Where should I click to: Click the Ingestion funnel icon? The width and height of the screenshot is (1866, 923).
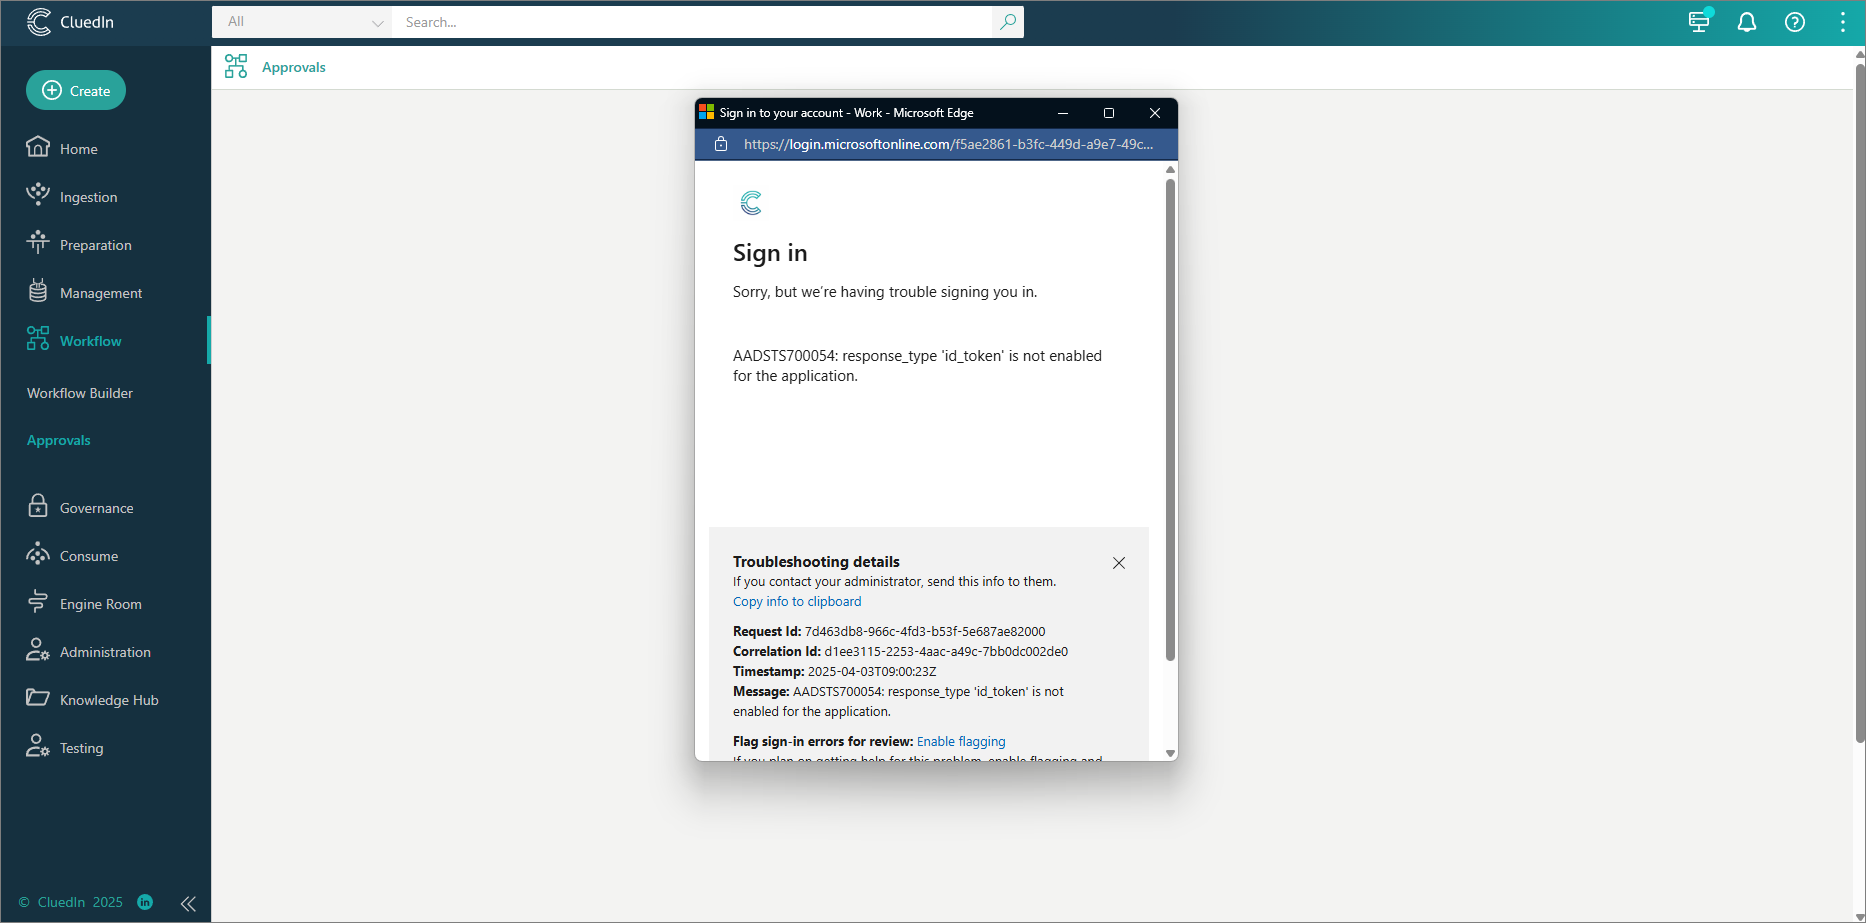coord(38,194)
